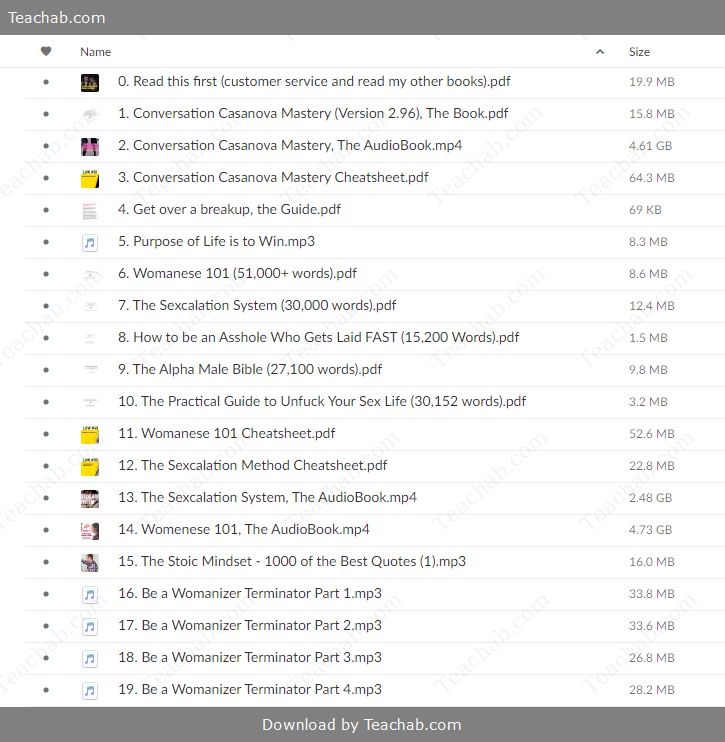Click thumbnail of Womenese 101 AudioBook.mp4
The width and height of the screenshot is (725, 742).
tap(90, 530)
